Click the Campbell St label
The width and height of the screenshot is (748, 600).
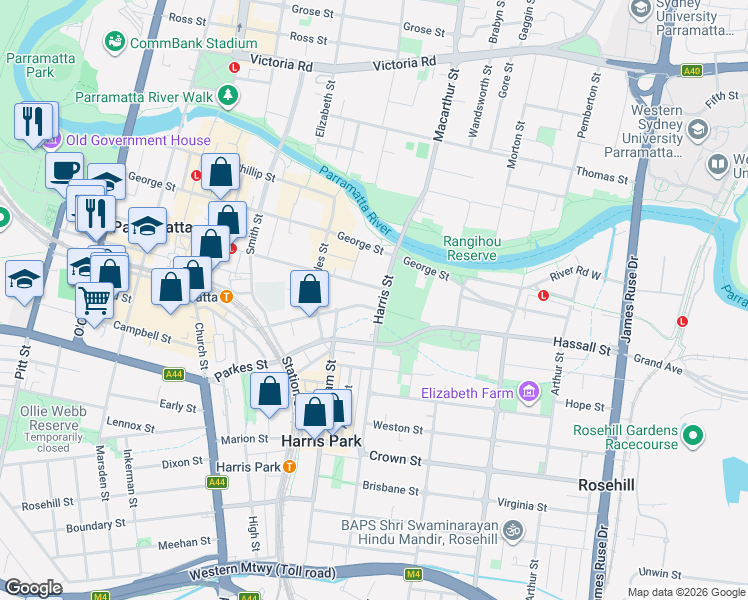pyautogui.click(x=142, y=332)
